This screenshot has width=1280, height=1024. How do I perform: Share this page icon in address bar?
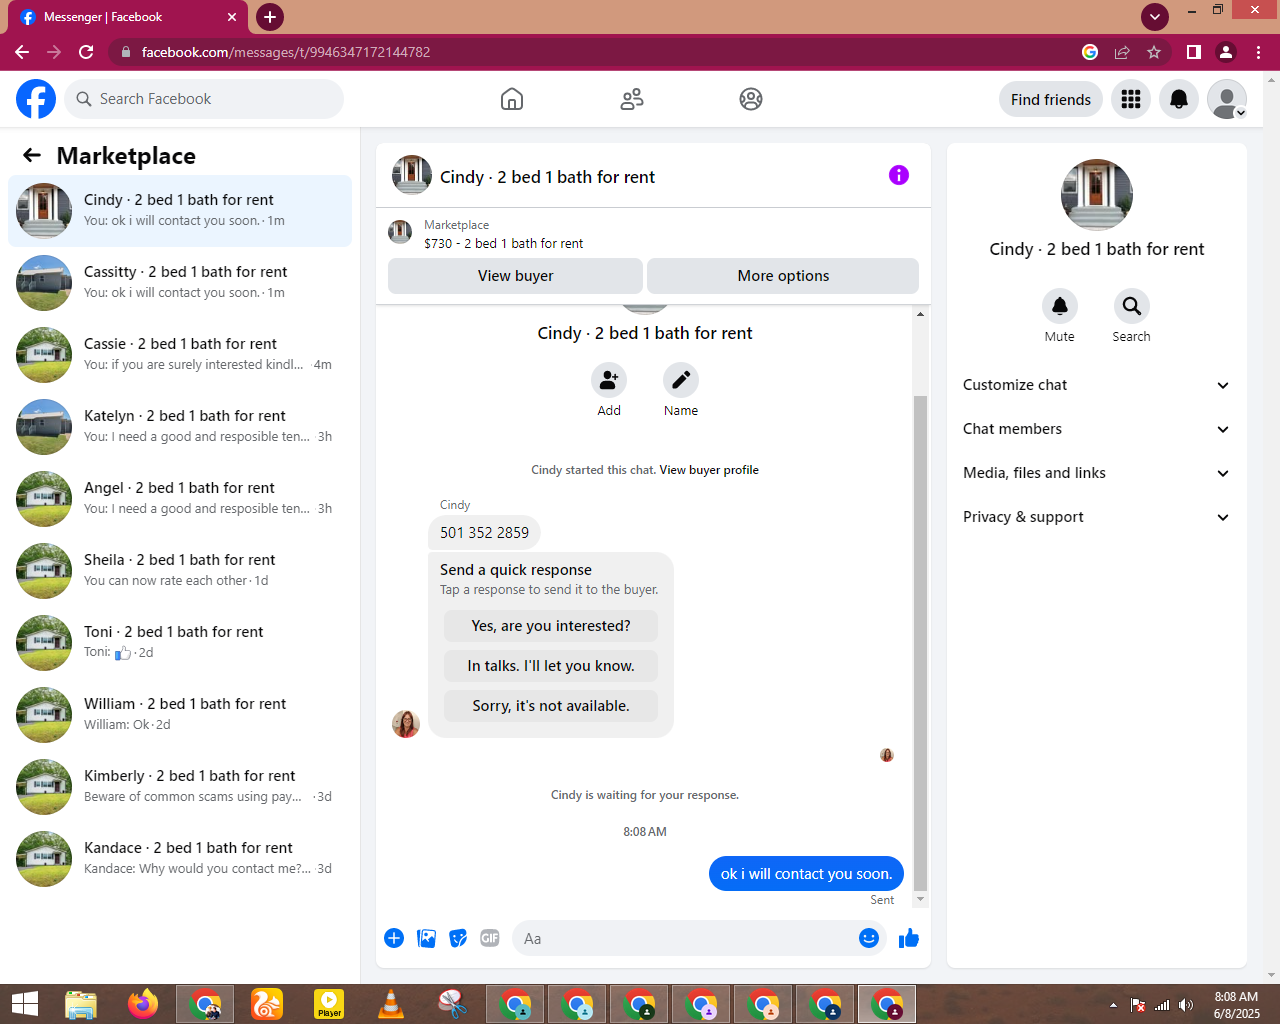pos(1122,52)
